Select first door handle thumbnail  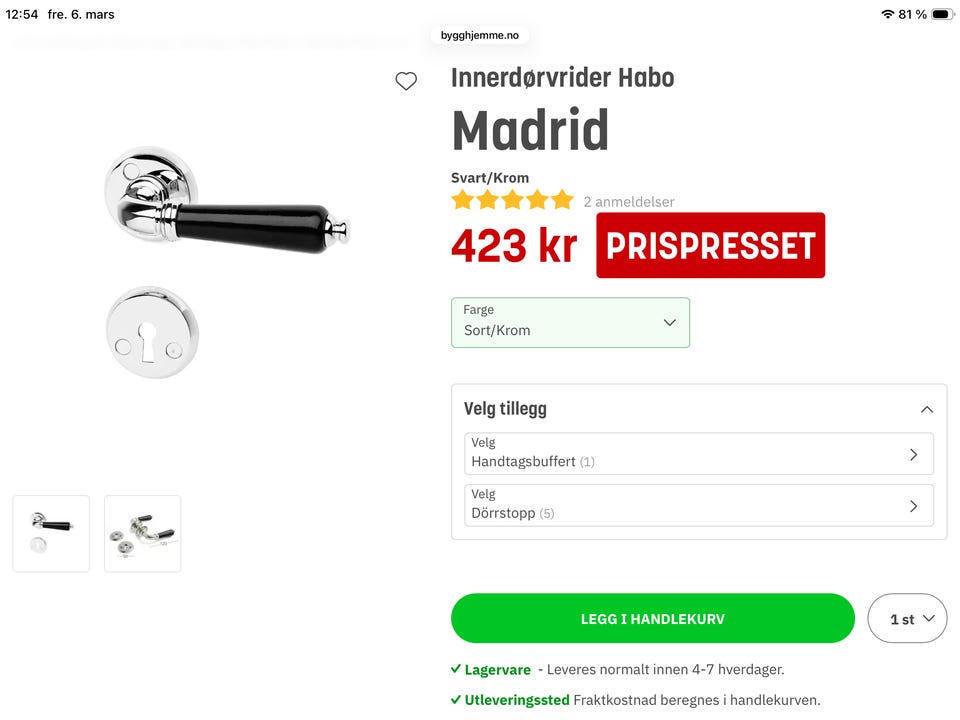[51, 534]
